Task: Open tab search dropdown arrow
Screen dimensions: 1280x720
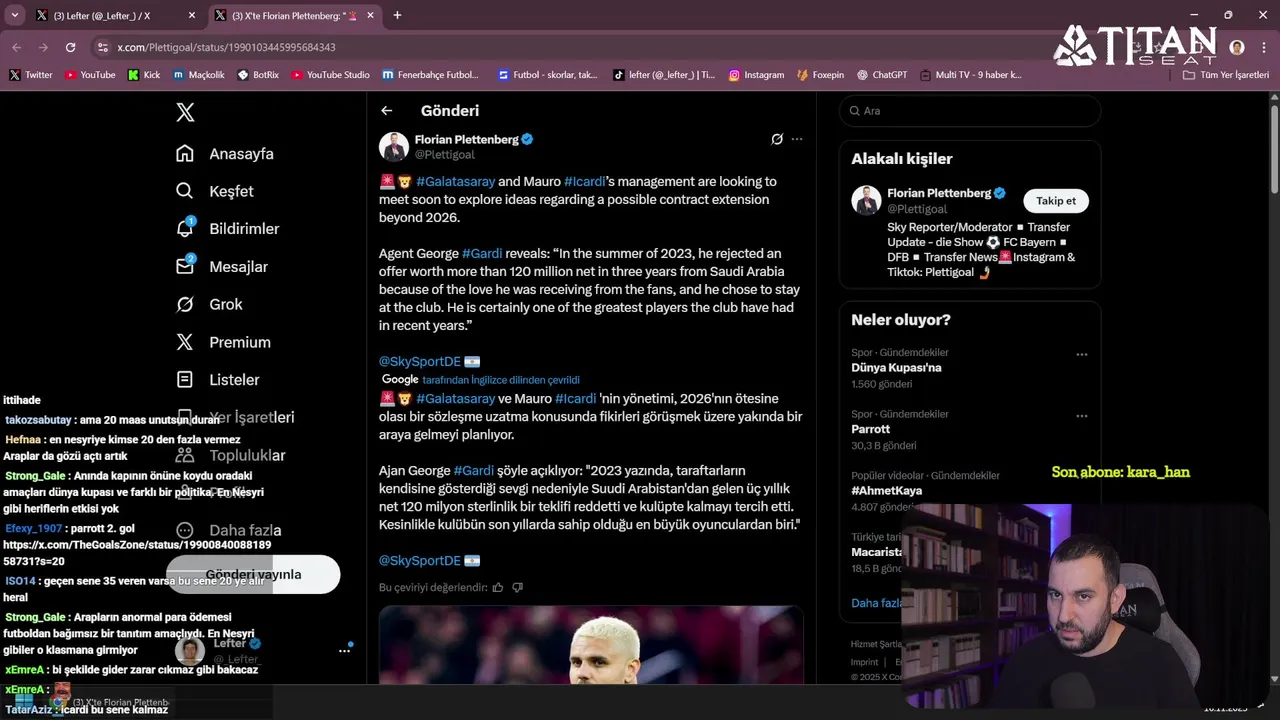Action: click(14, 15)
